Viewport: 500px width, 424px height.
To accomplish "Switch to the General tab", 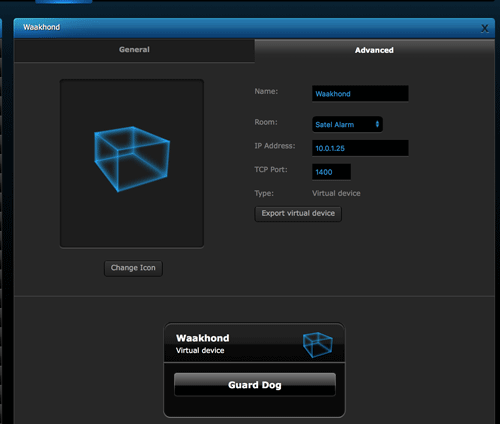I will (134, 50).
